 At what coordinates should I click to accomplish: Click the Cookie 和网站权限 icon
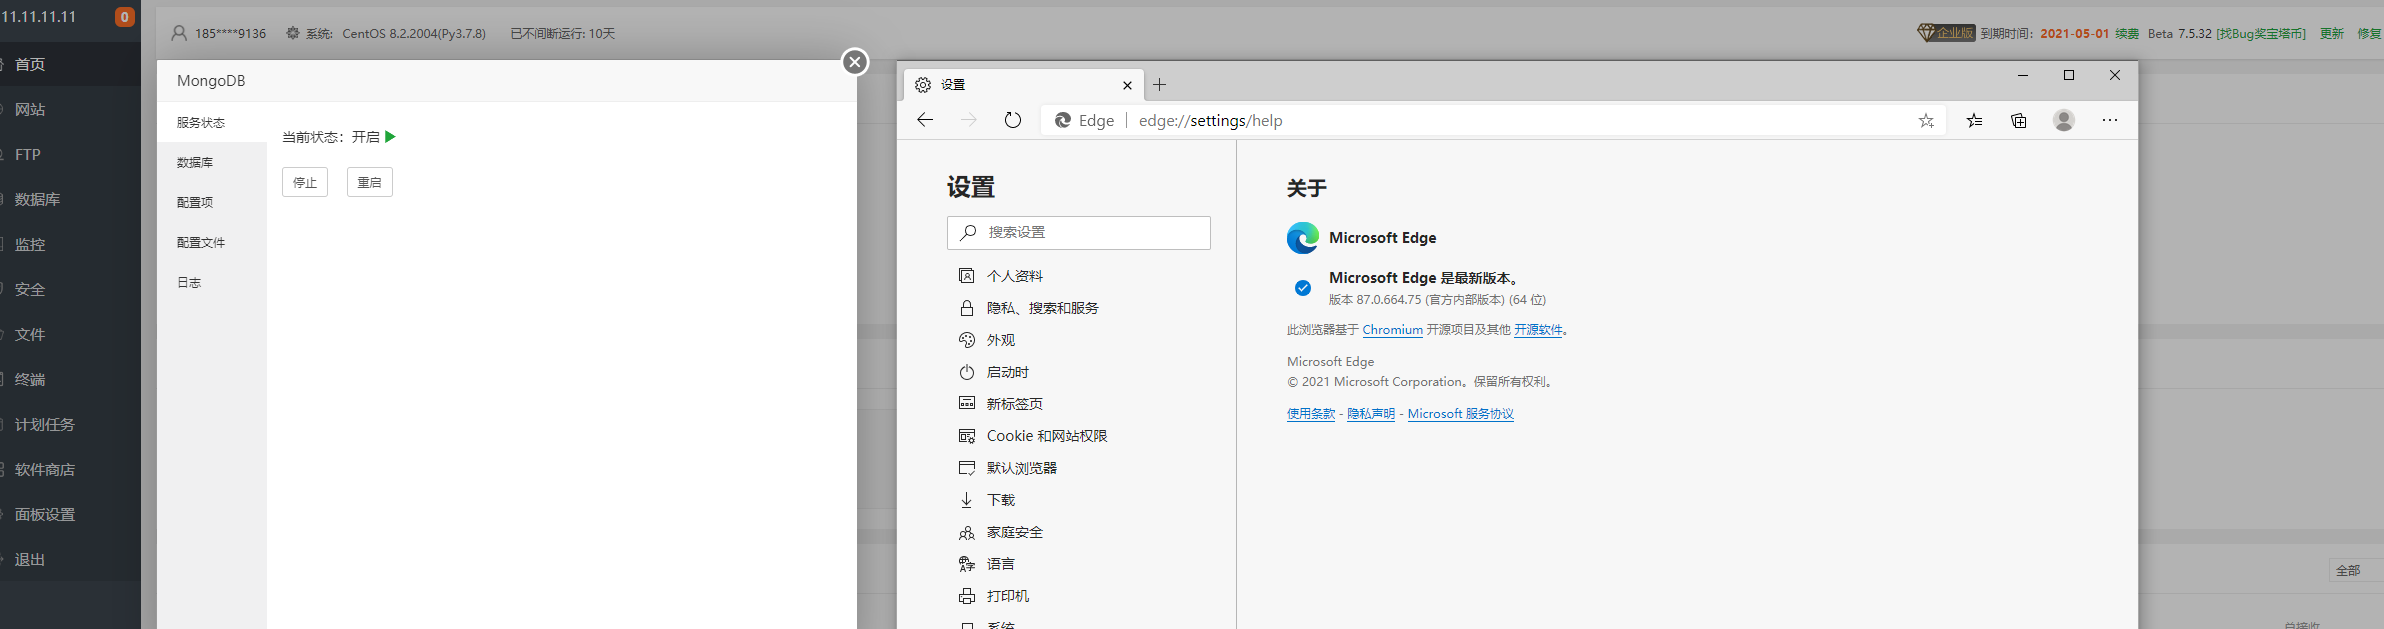click(x=966, y=436)
